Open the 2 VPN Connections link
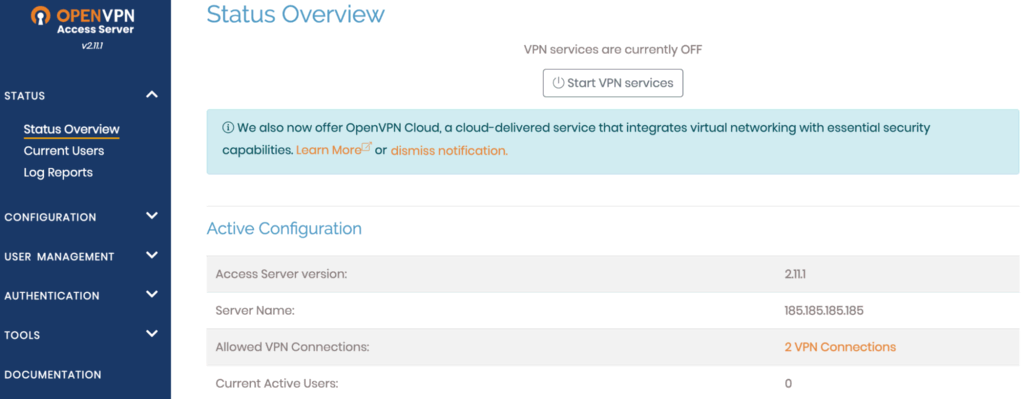 pos(840,347)
